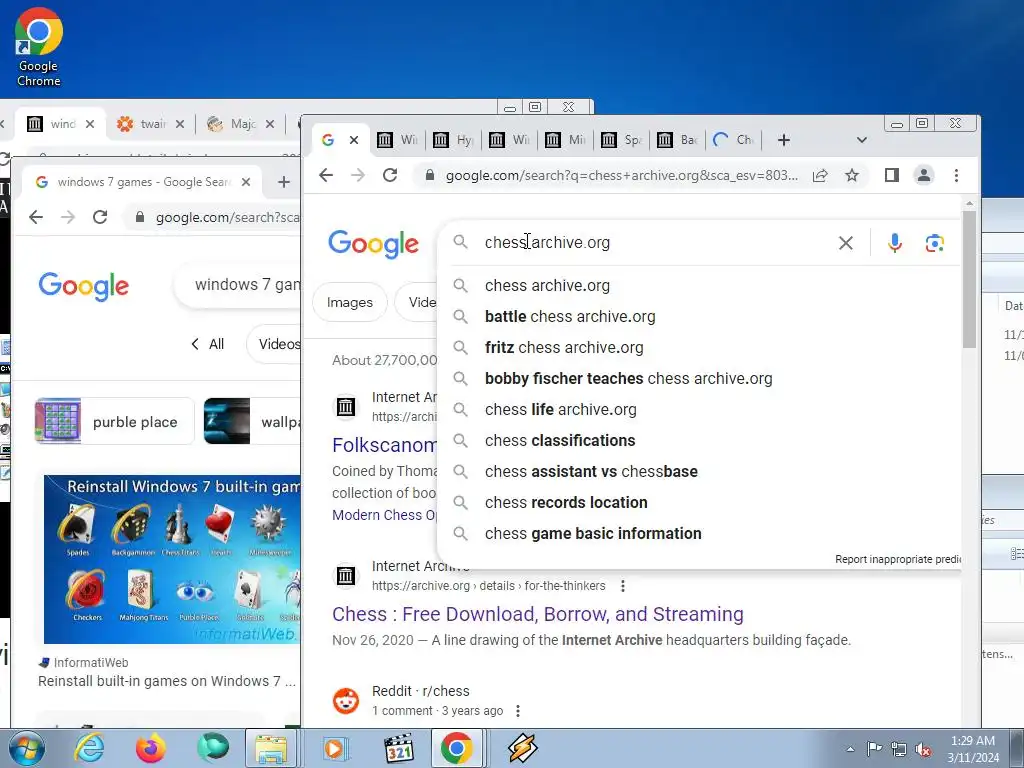Image resolution: width=1024 pixels, height=768 pixels.
Task: Switch to 'Ba' archive tab in front Chrome
Action: pos(678,140)
